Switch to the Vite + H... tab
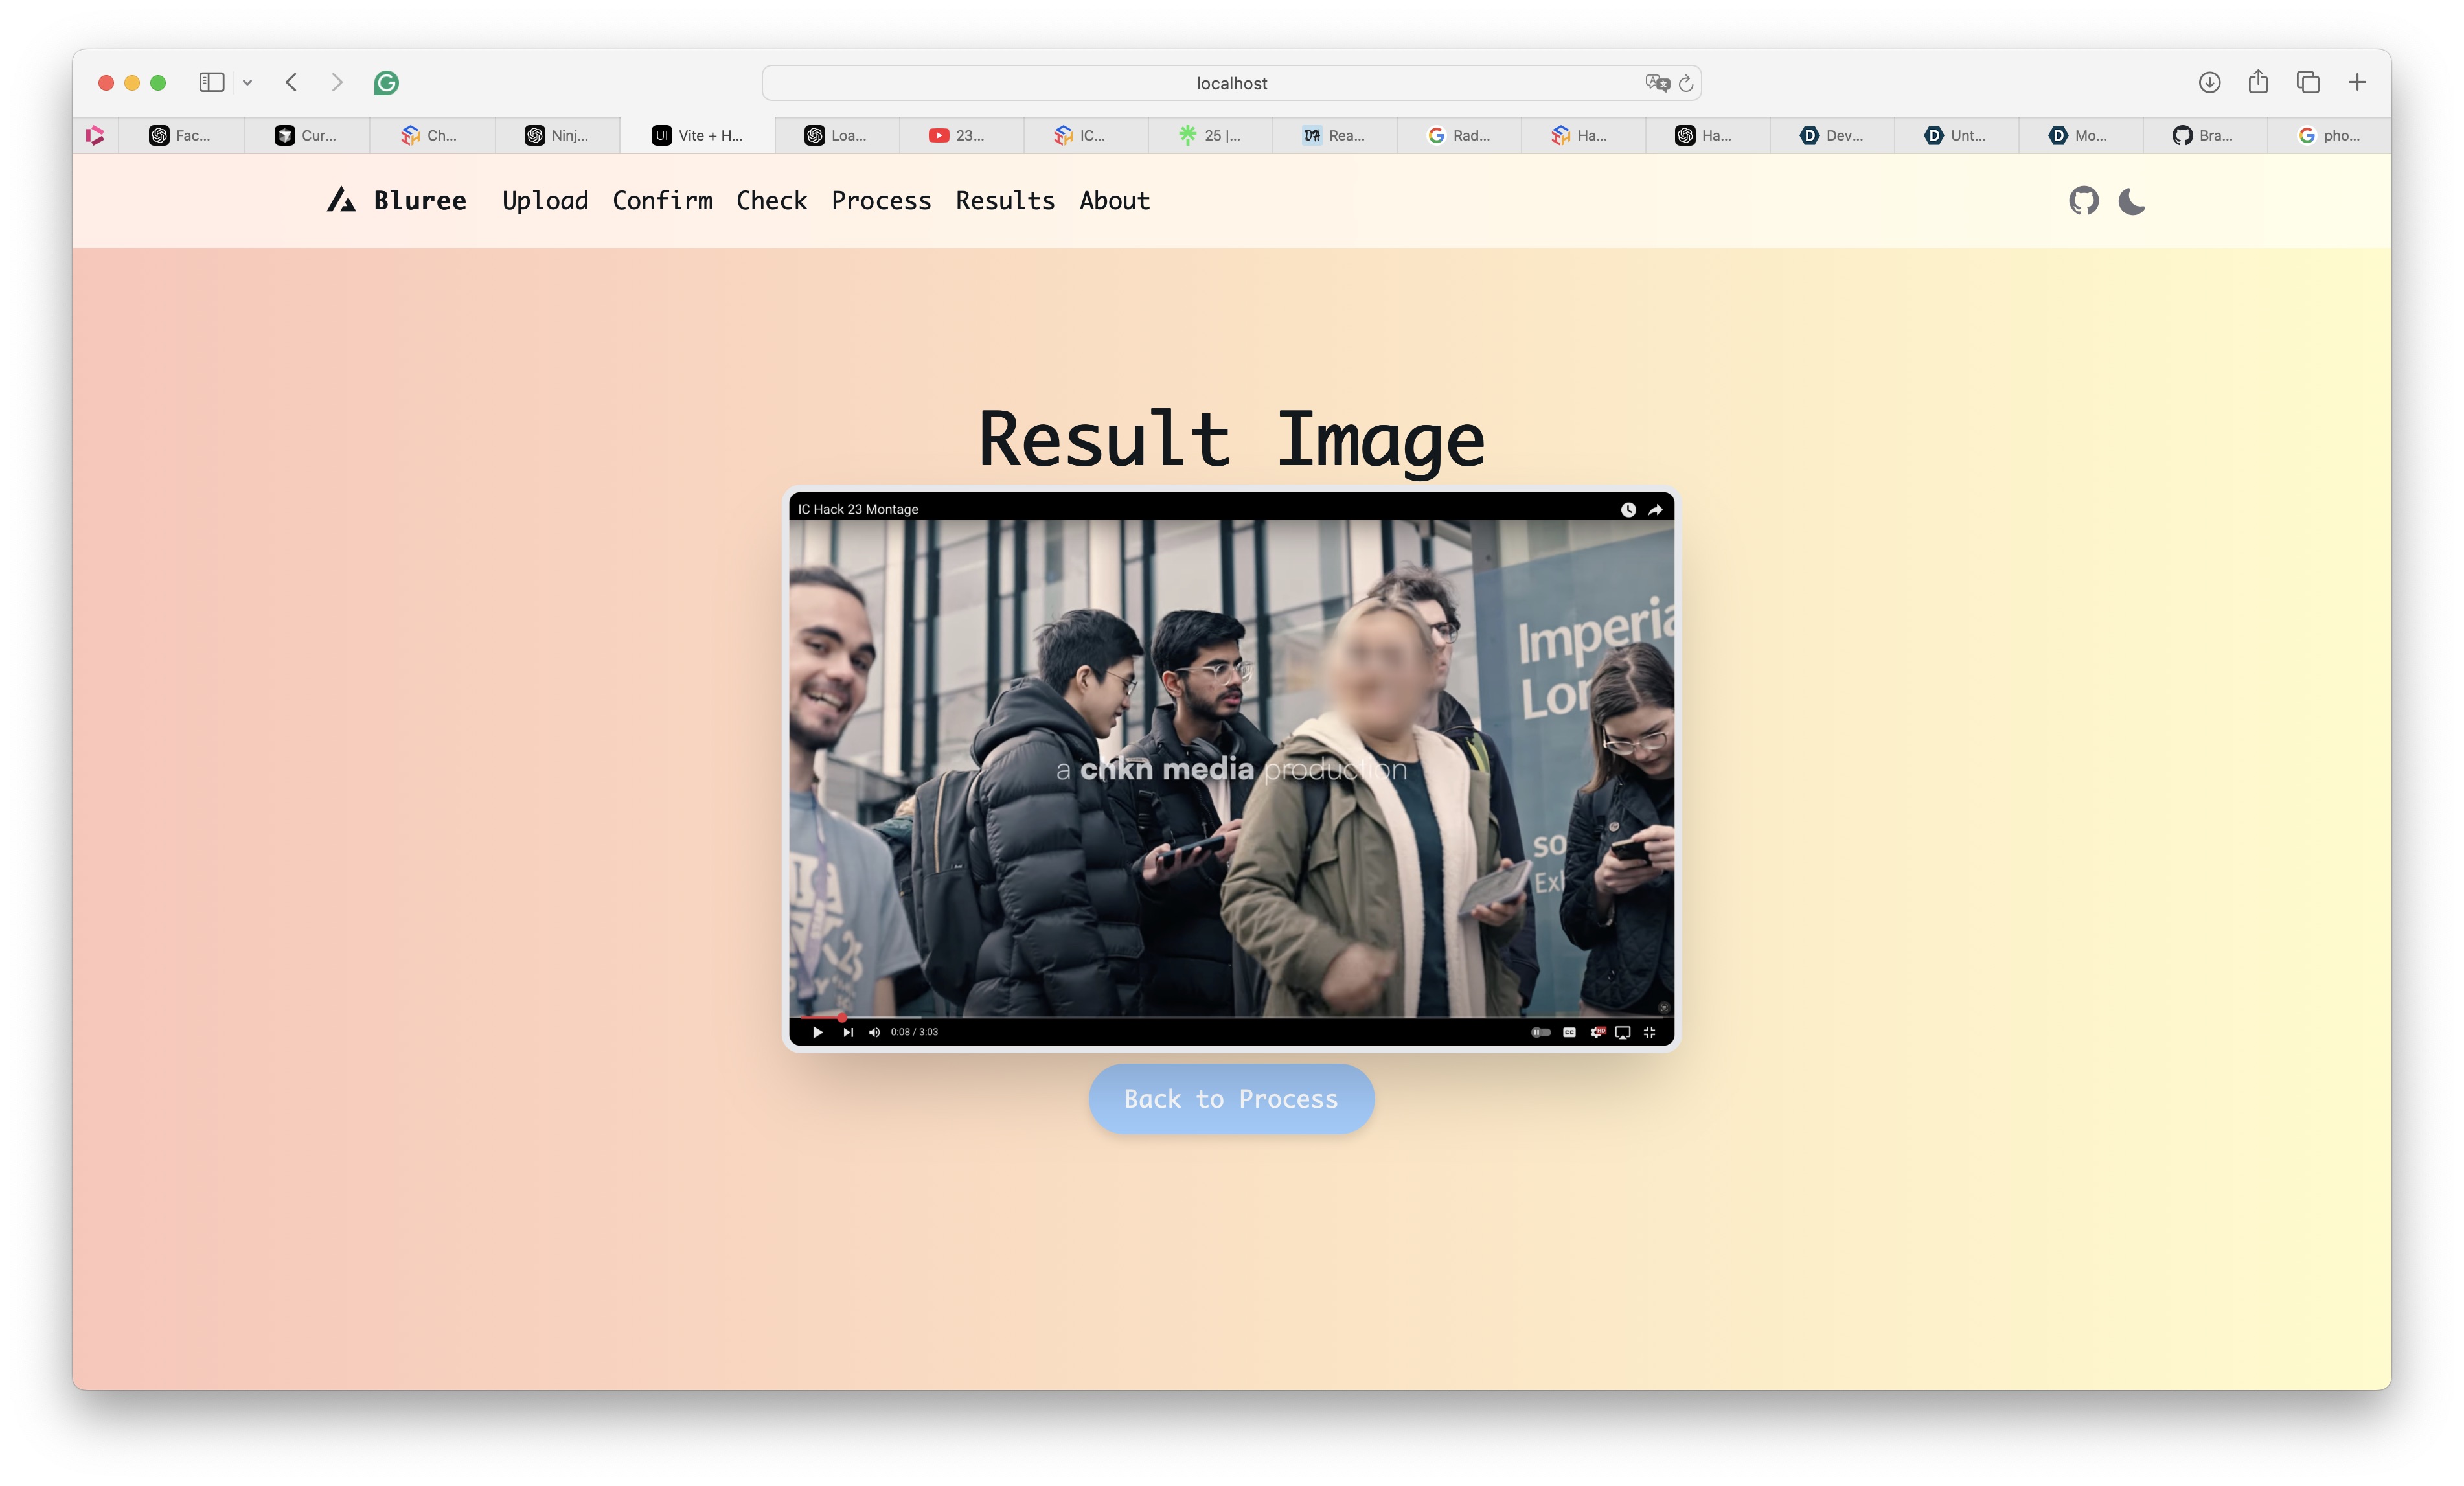2464x1486 pixels. click(697, 135)
